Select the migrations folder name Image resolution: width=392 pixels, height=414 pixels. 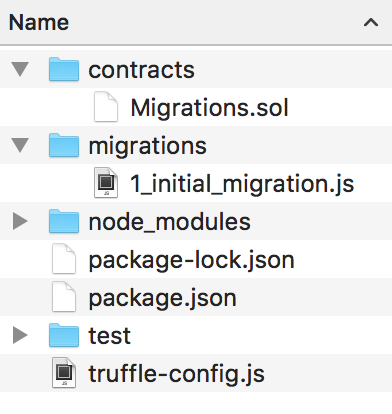[x=147, y=146]
